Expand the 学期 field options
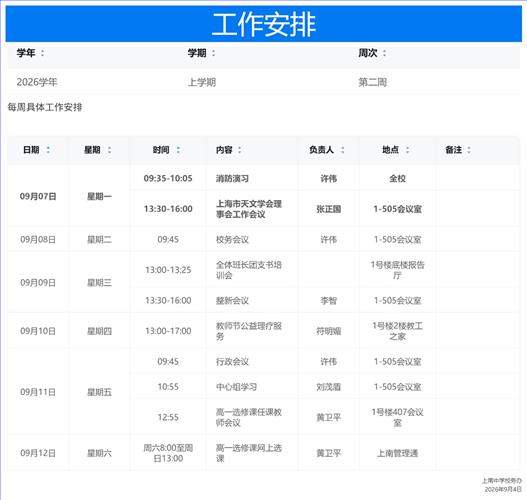Viewport: 527px width, 500px height. tap(213, 53)
